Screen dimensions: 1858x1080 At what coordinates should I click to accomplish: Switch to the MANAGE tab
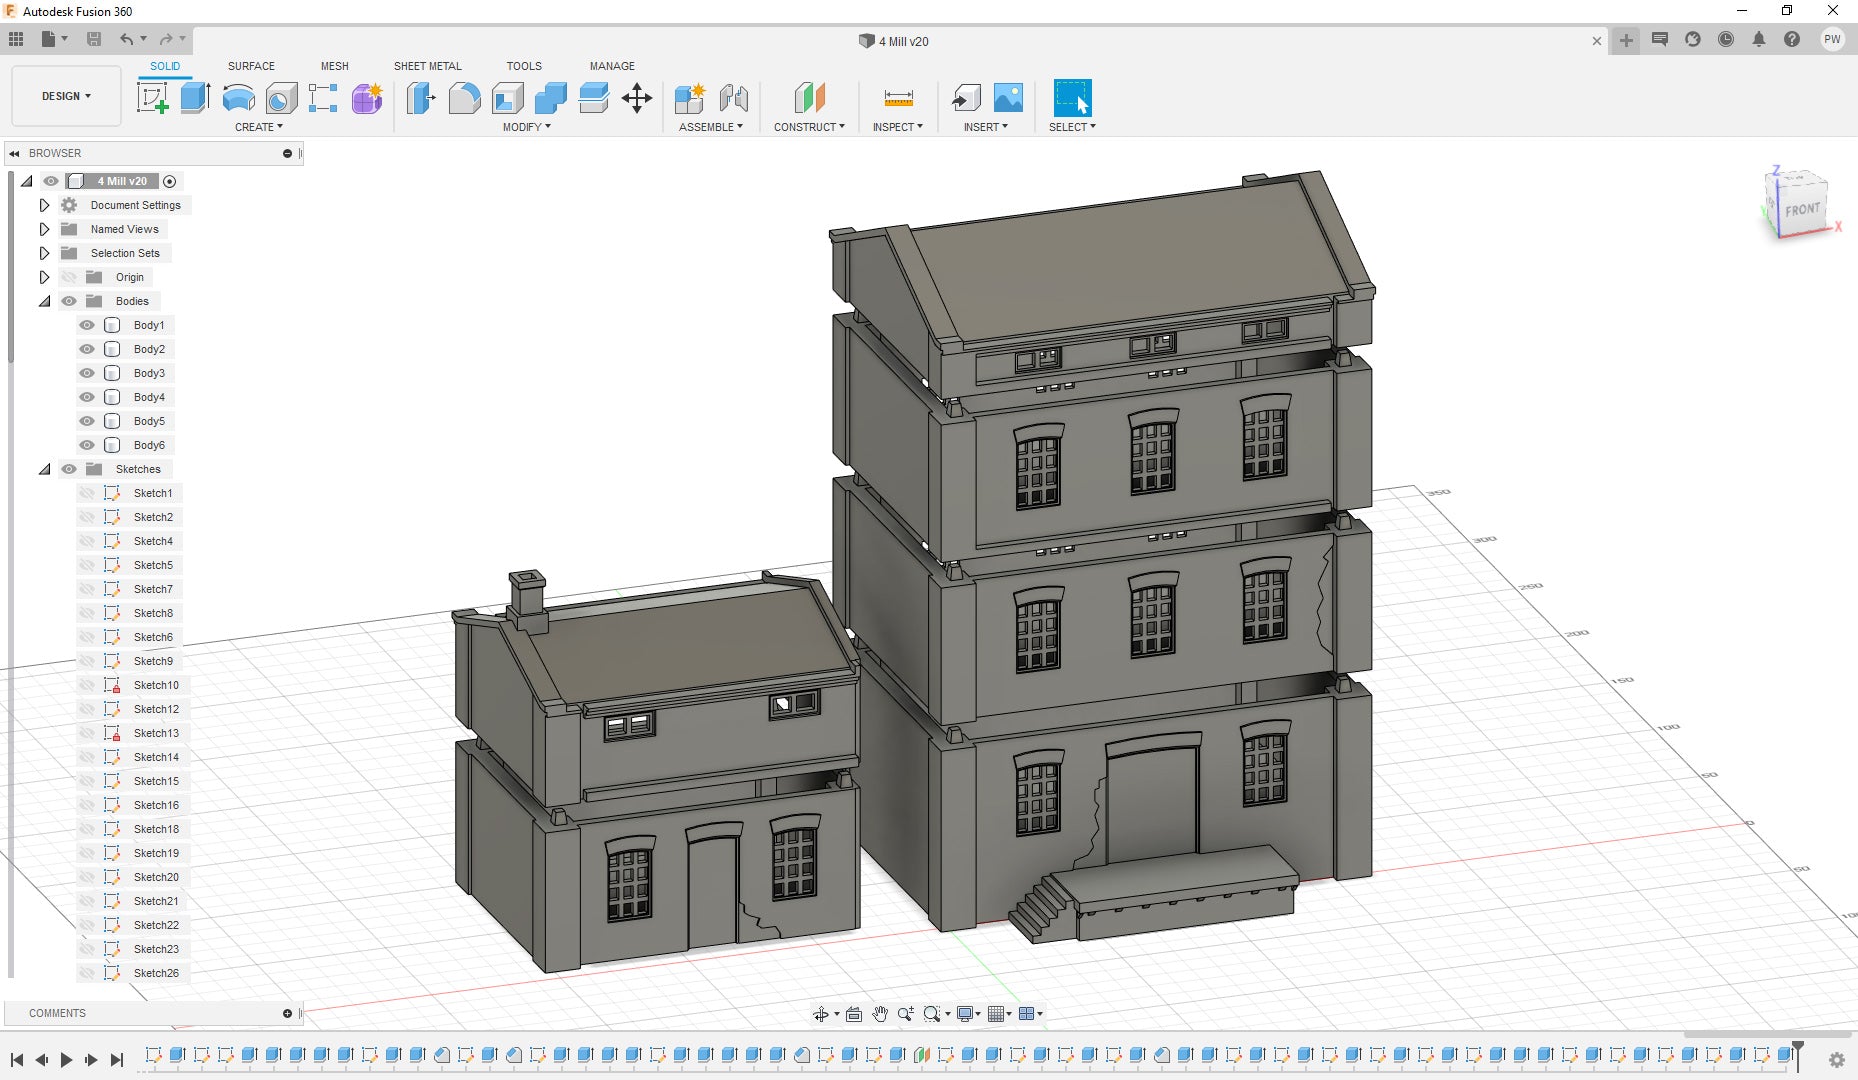coord(612,66)
